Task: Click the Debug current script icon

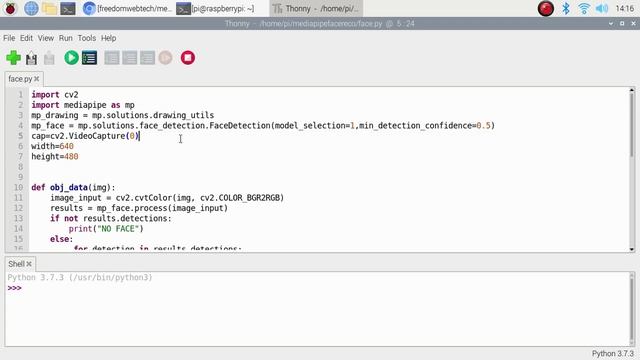Action: point(89,58)
